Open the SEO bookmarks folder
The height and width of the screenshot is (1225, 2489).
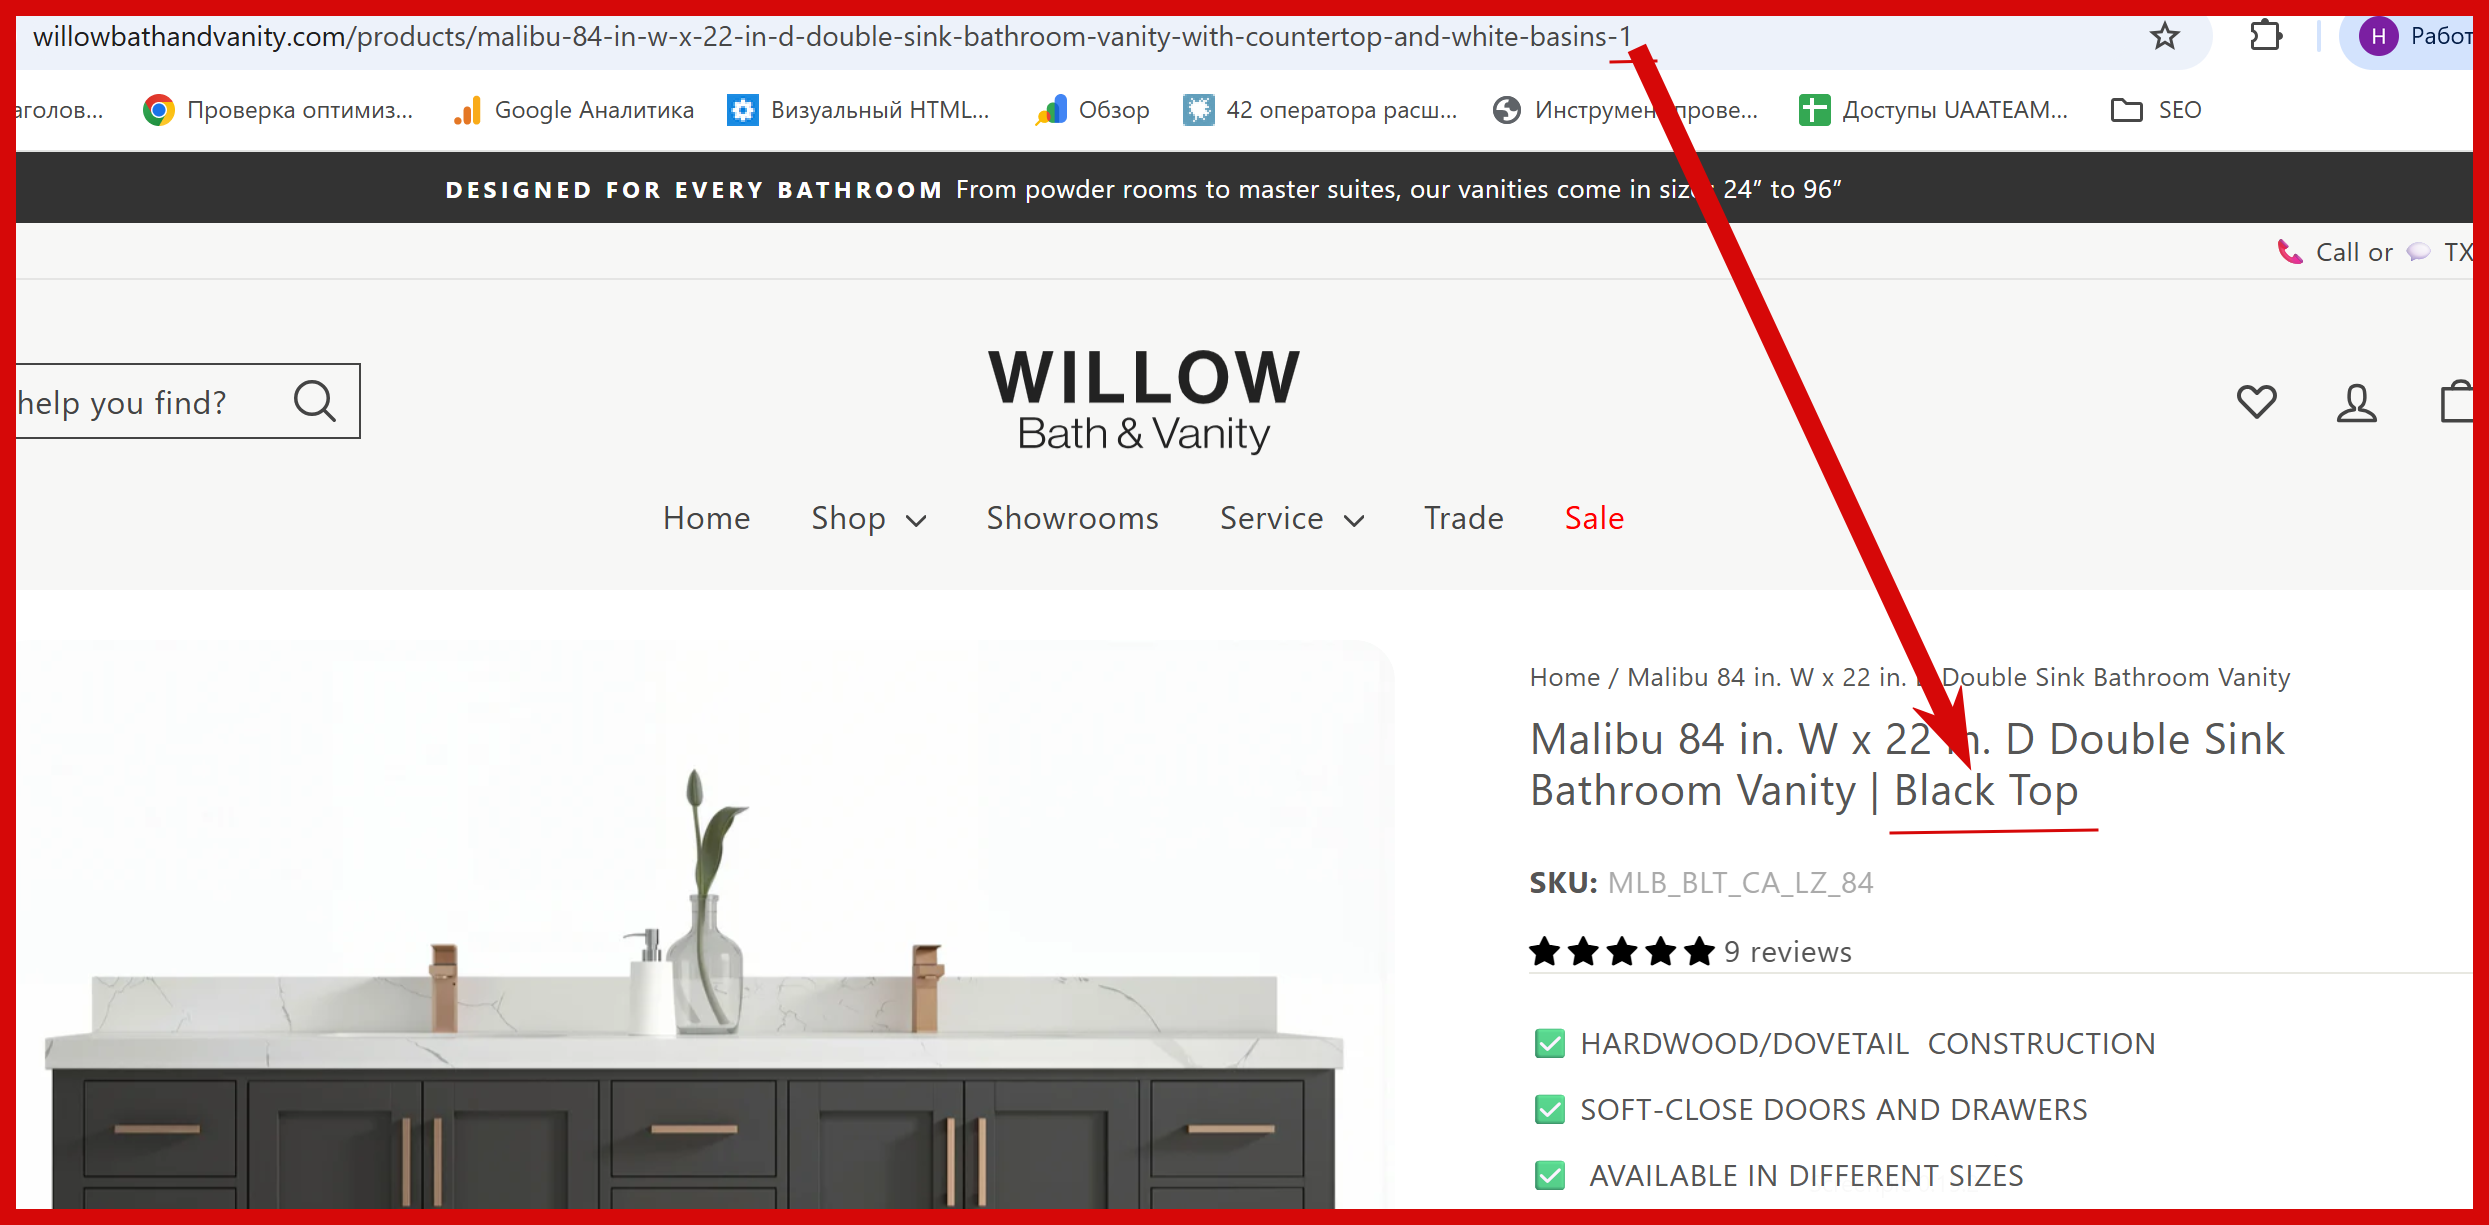click(x=2156, y=110)
